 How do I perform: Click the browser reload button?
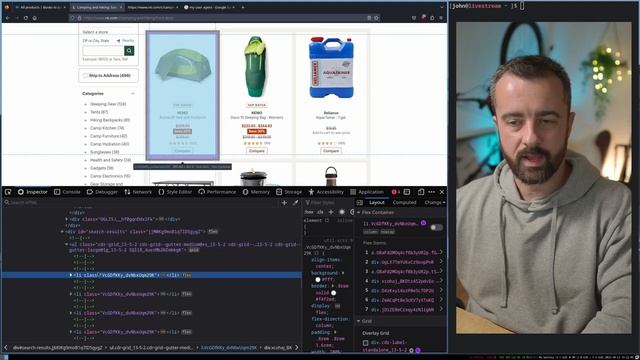pos(26,18)
